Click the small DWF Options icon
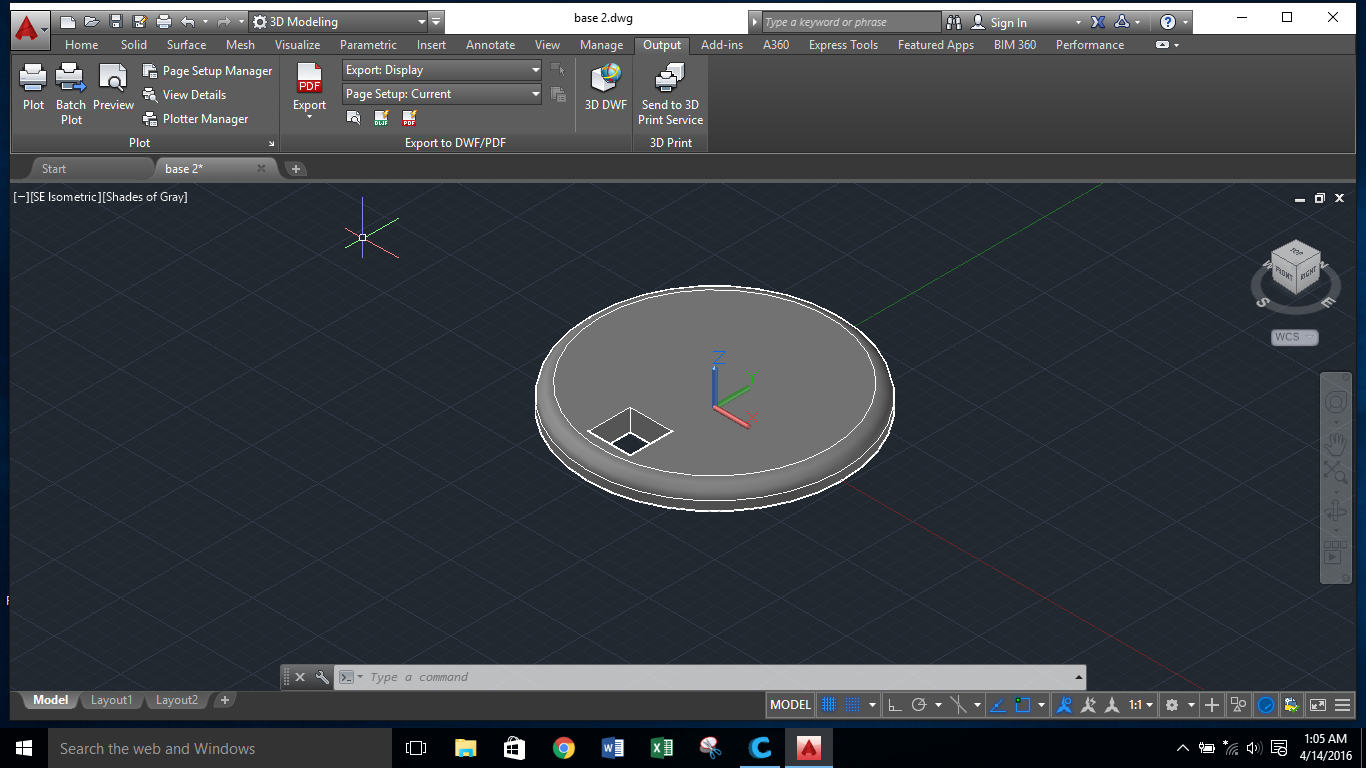Screen dimensions: 1366x768 coord(381,118)
